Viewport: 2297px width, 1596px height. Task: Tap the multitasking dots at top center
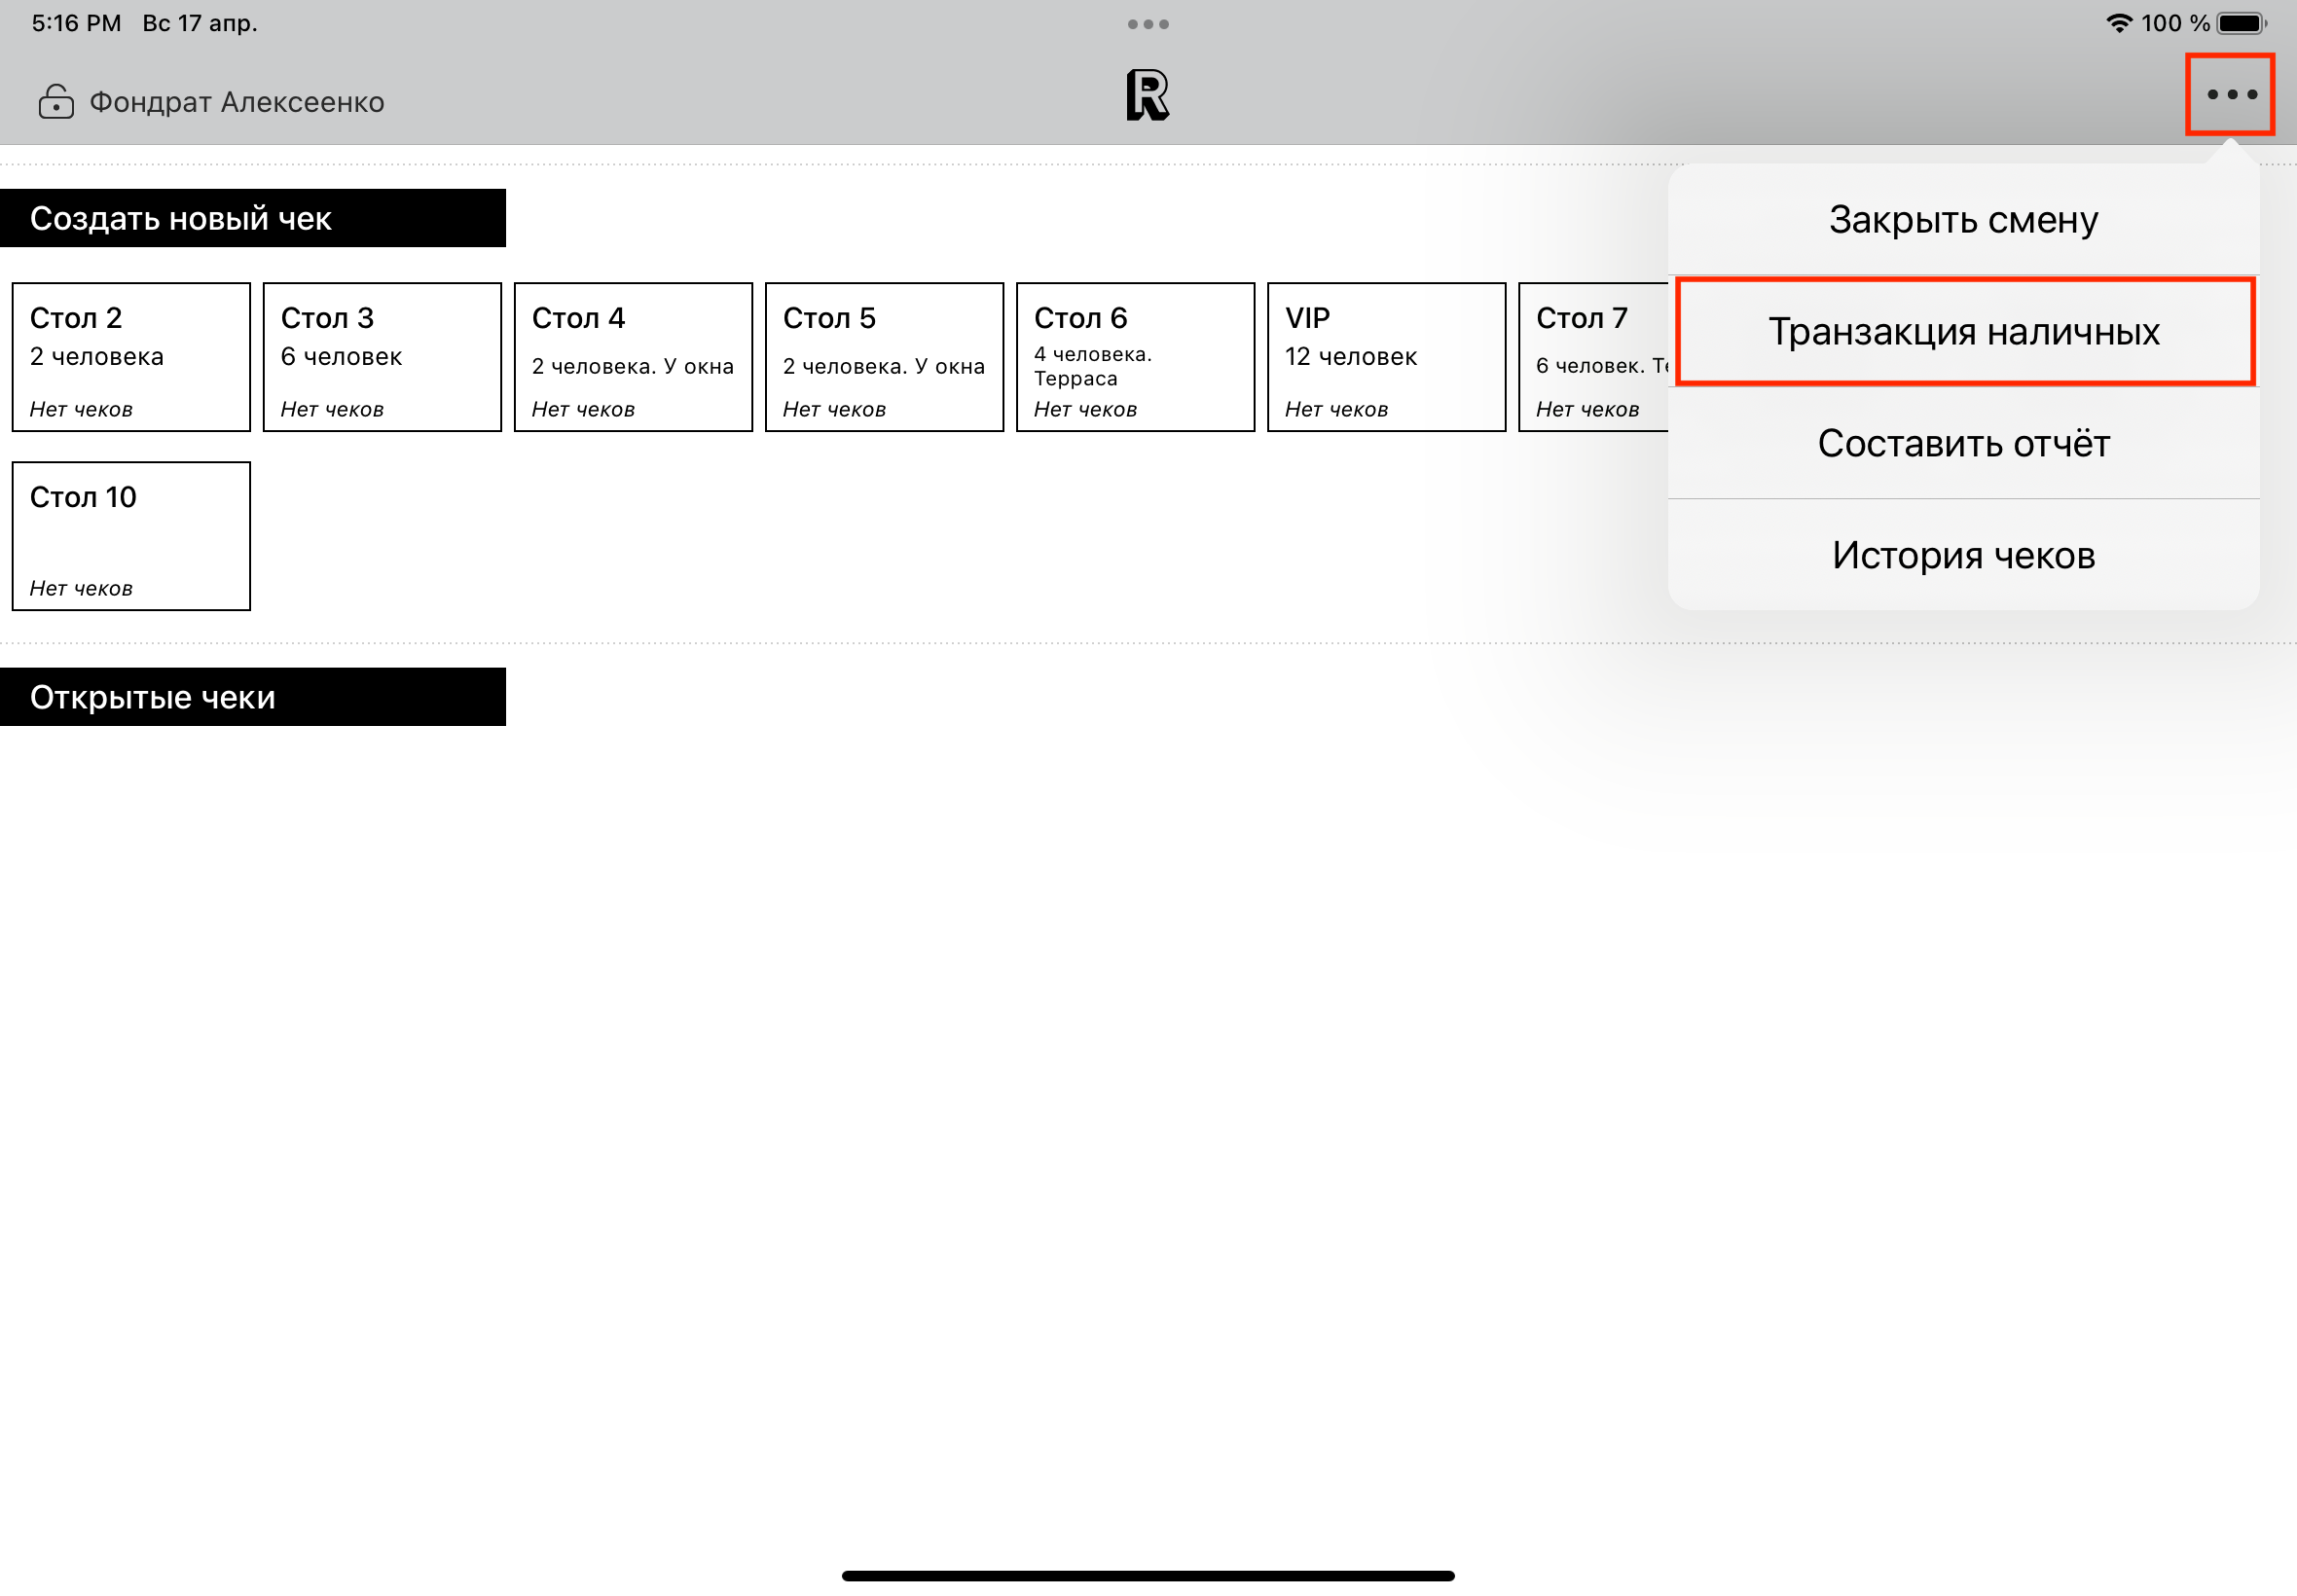(1147, 24)
